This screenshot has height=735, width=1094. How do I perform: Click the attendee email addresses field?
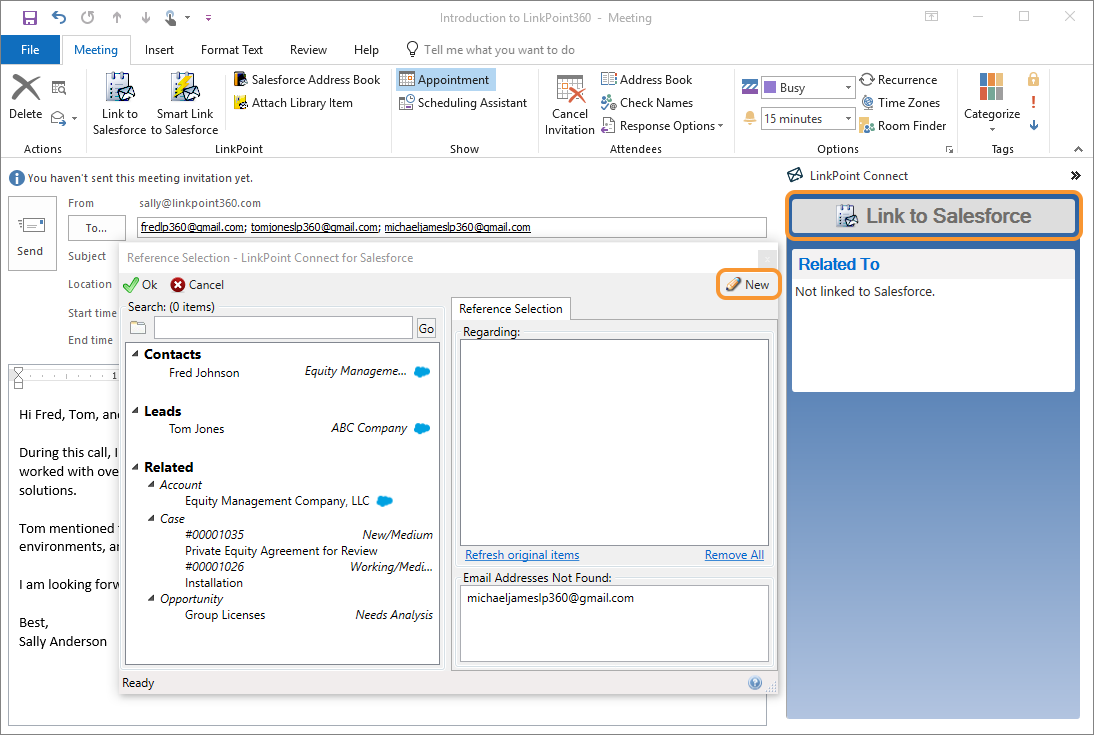tap(452, 228)
